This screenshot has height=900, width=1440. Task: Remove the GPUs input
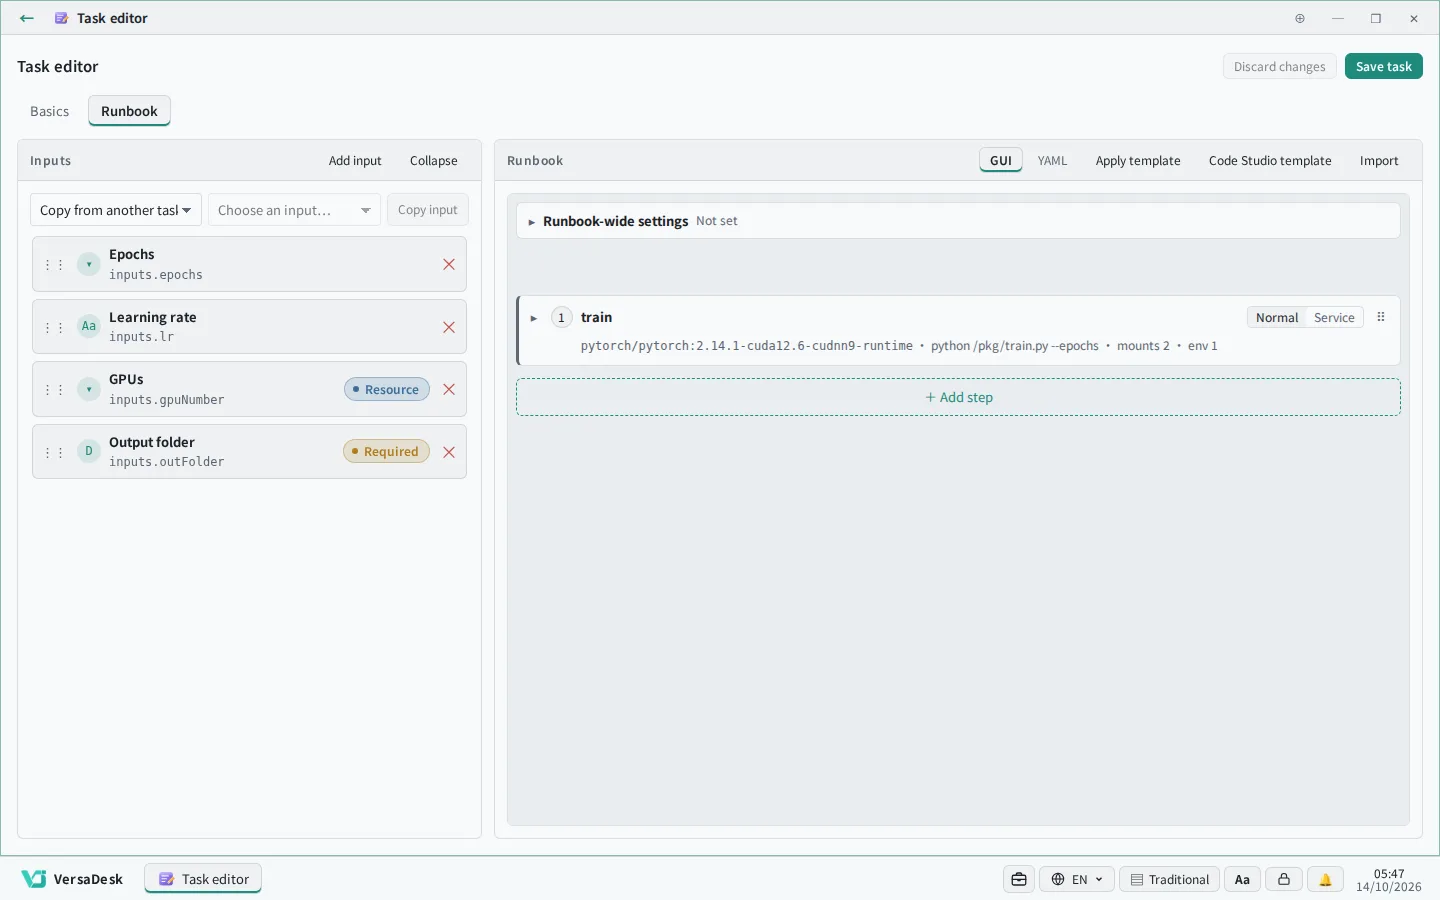click(449, 390)
